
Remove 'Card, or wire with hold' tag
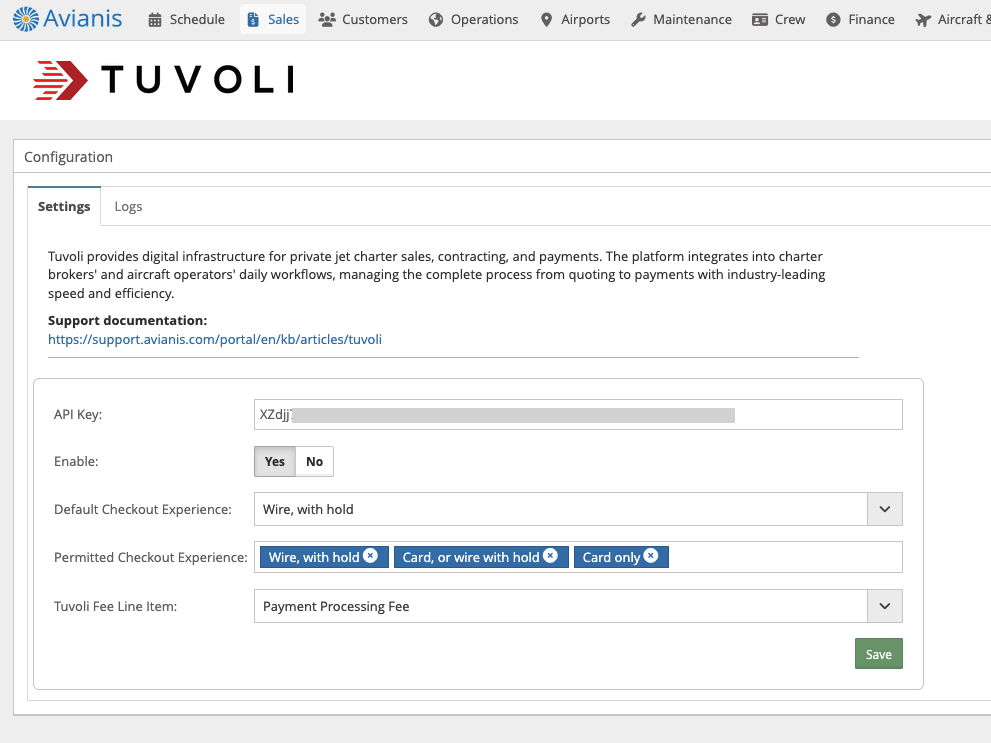[x=550, y=555]
